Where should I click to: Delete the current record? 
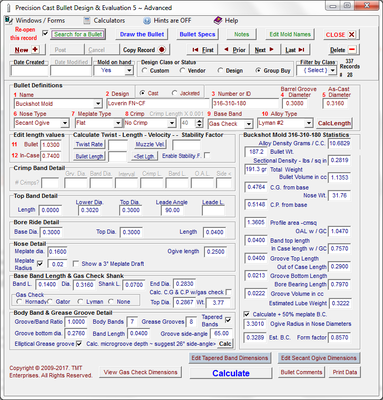(x=343, y=50)
